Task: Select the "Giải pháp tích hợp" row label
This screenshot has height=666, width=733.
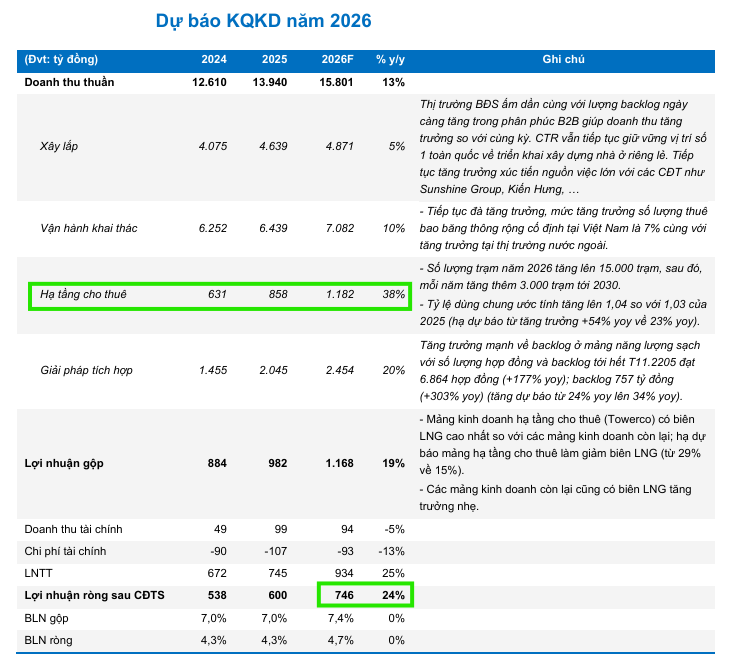Action: tap(86, 370)
